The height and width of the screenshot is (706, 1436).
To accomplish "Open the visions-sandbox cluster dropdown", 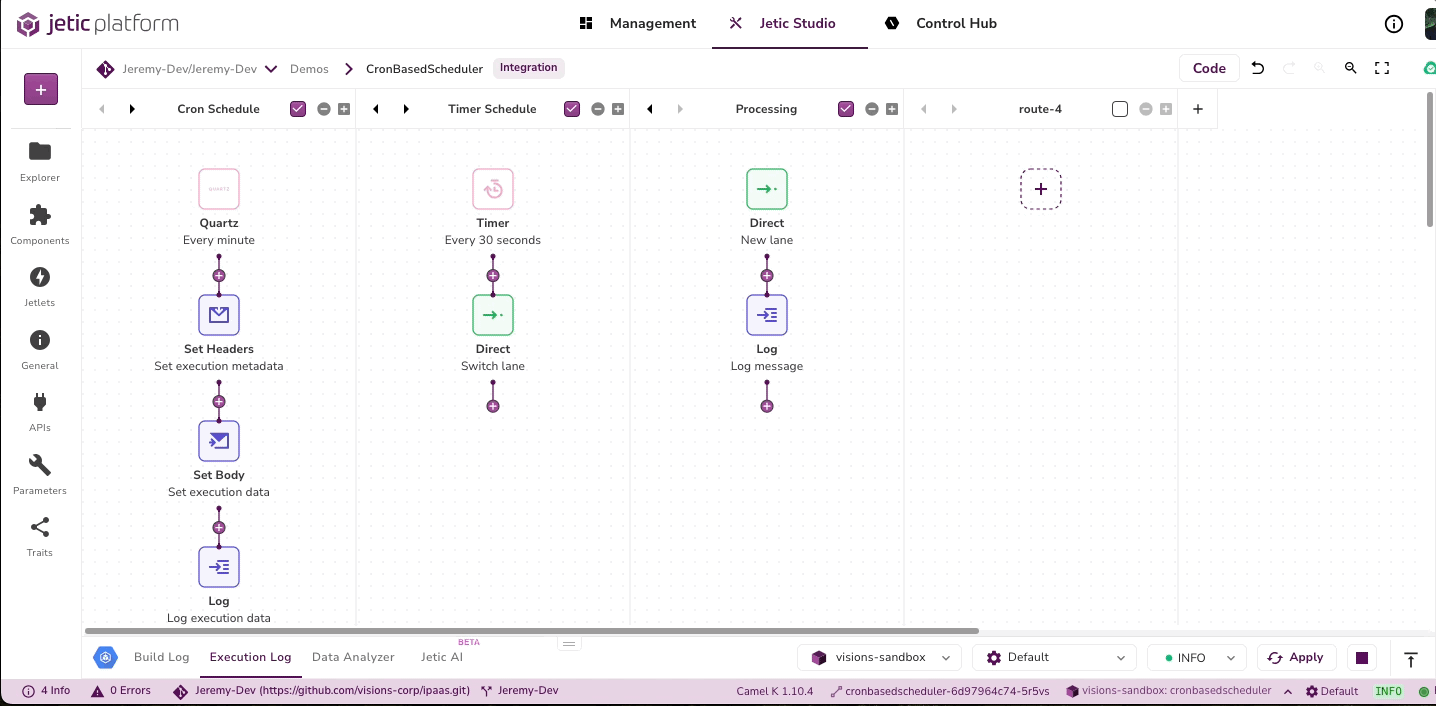I will (879, 658).
